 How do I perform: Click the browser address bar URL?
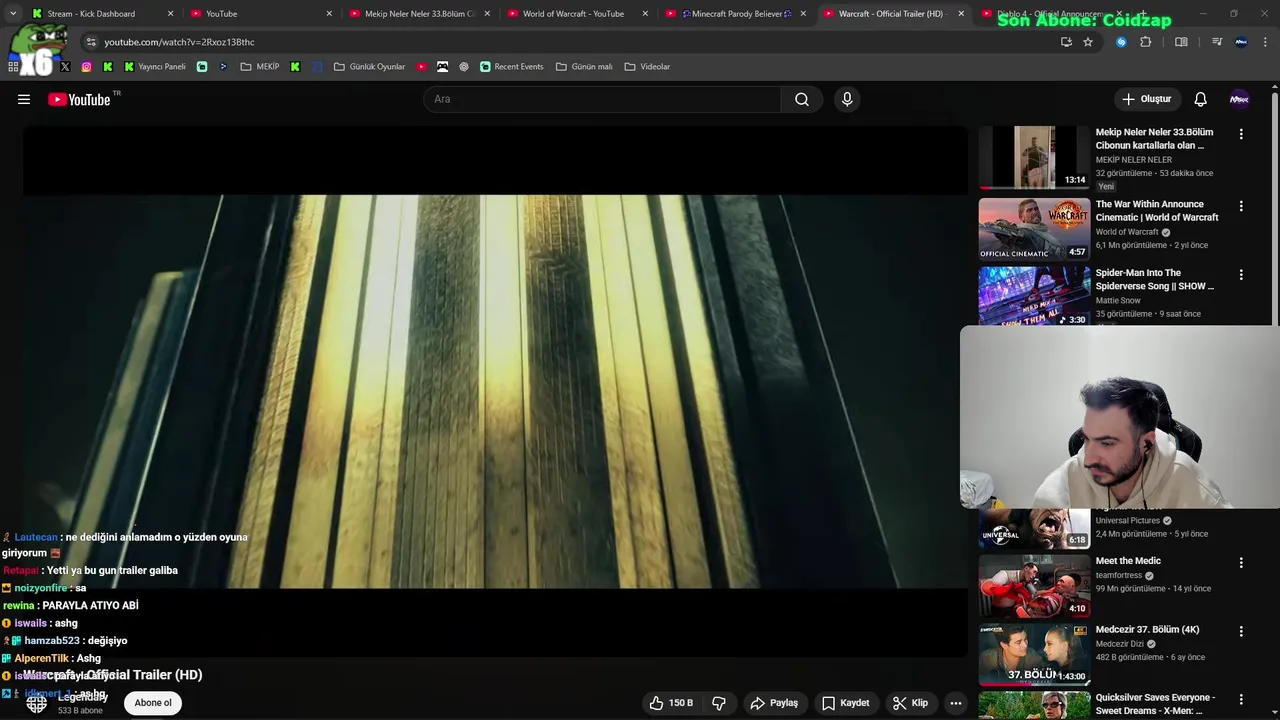tap(180, 42)
